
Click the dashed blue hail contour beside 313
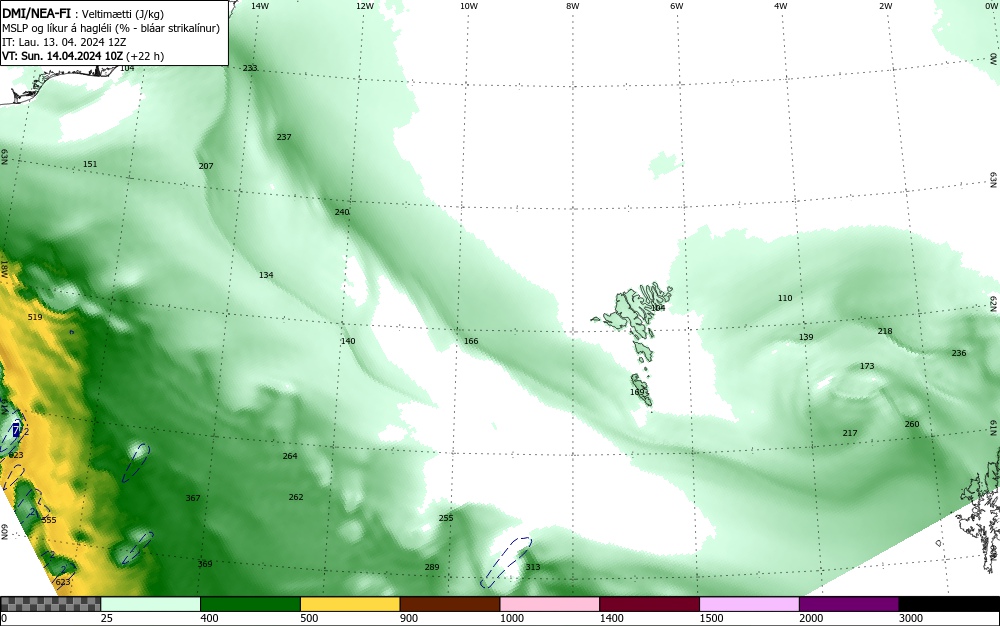[x=506, y=562]
